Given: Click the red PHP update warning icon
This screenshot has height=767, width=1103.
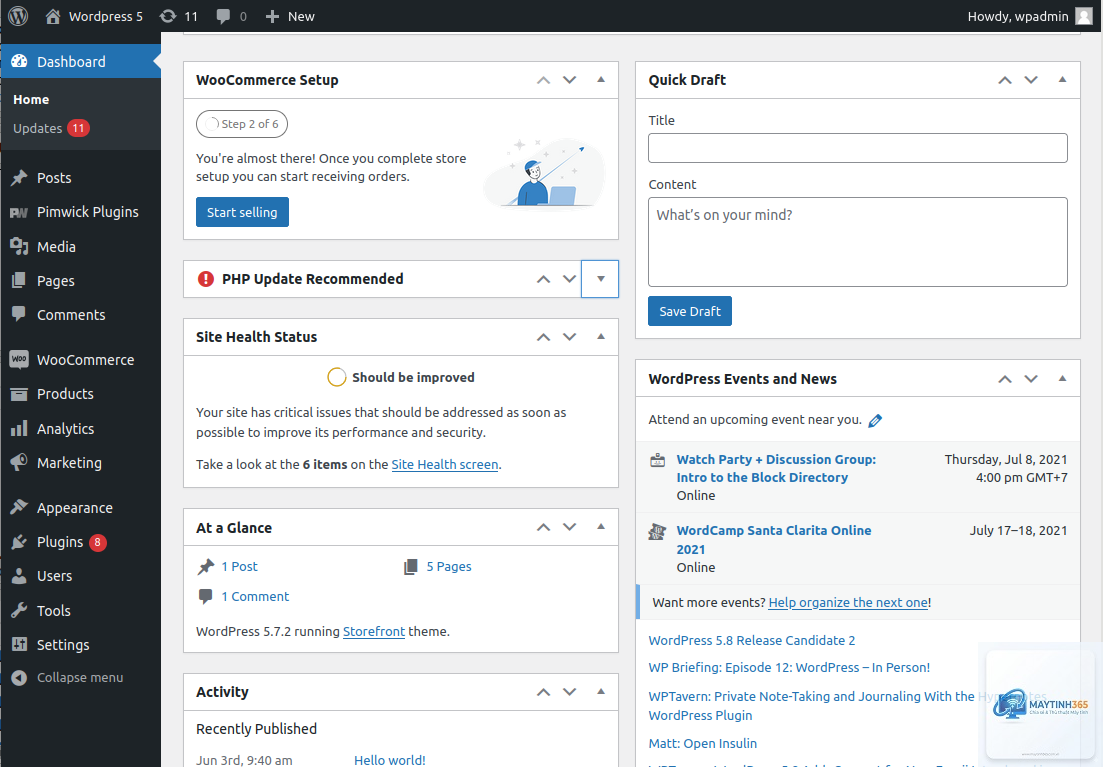Looking at the screenshot, I should 205,279.
